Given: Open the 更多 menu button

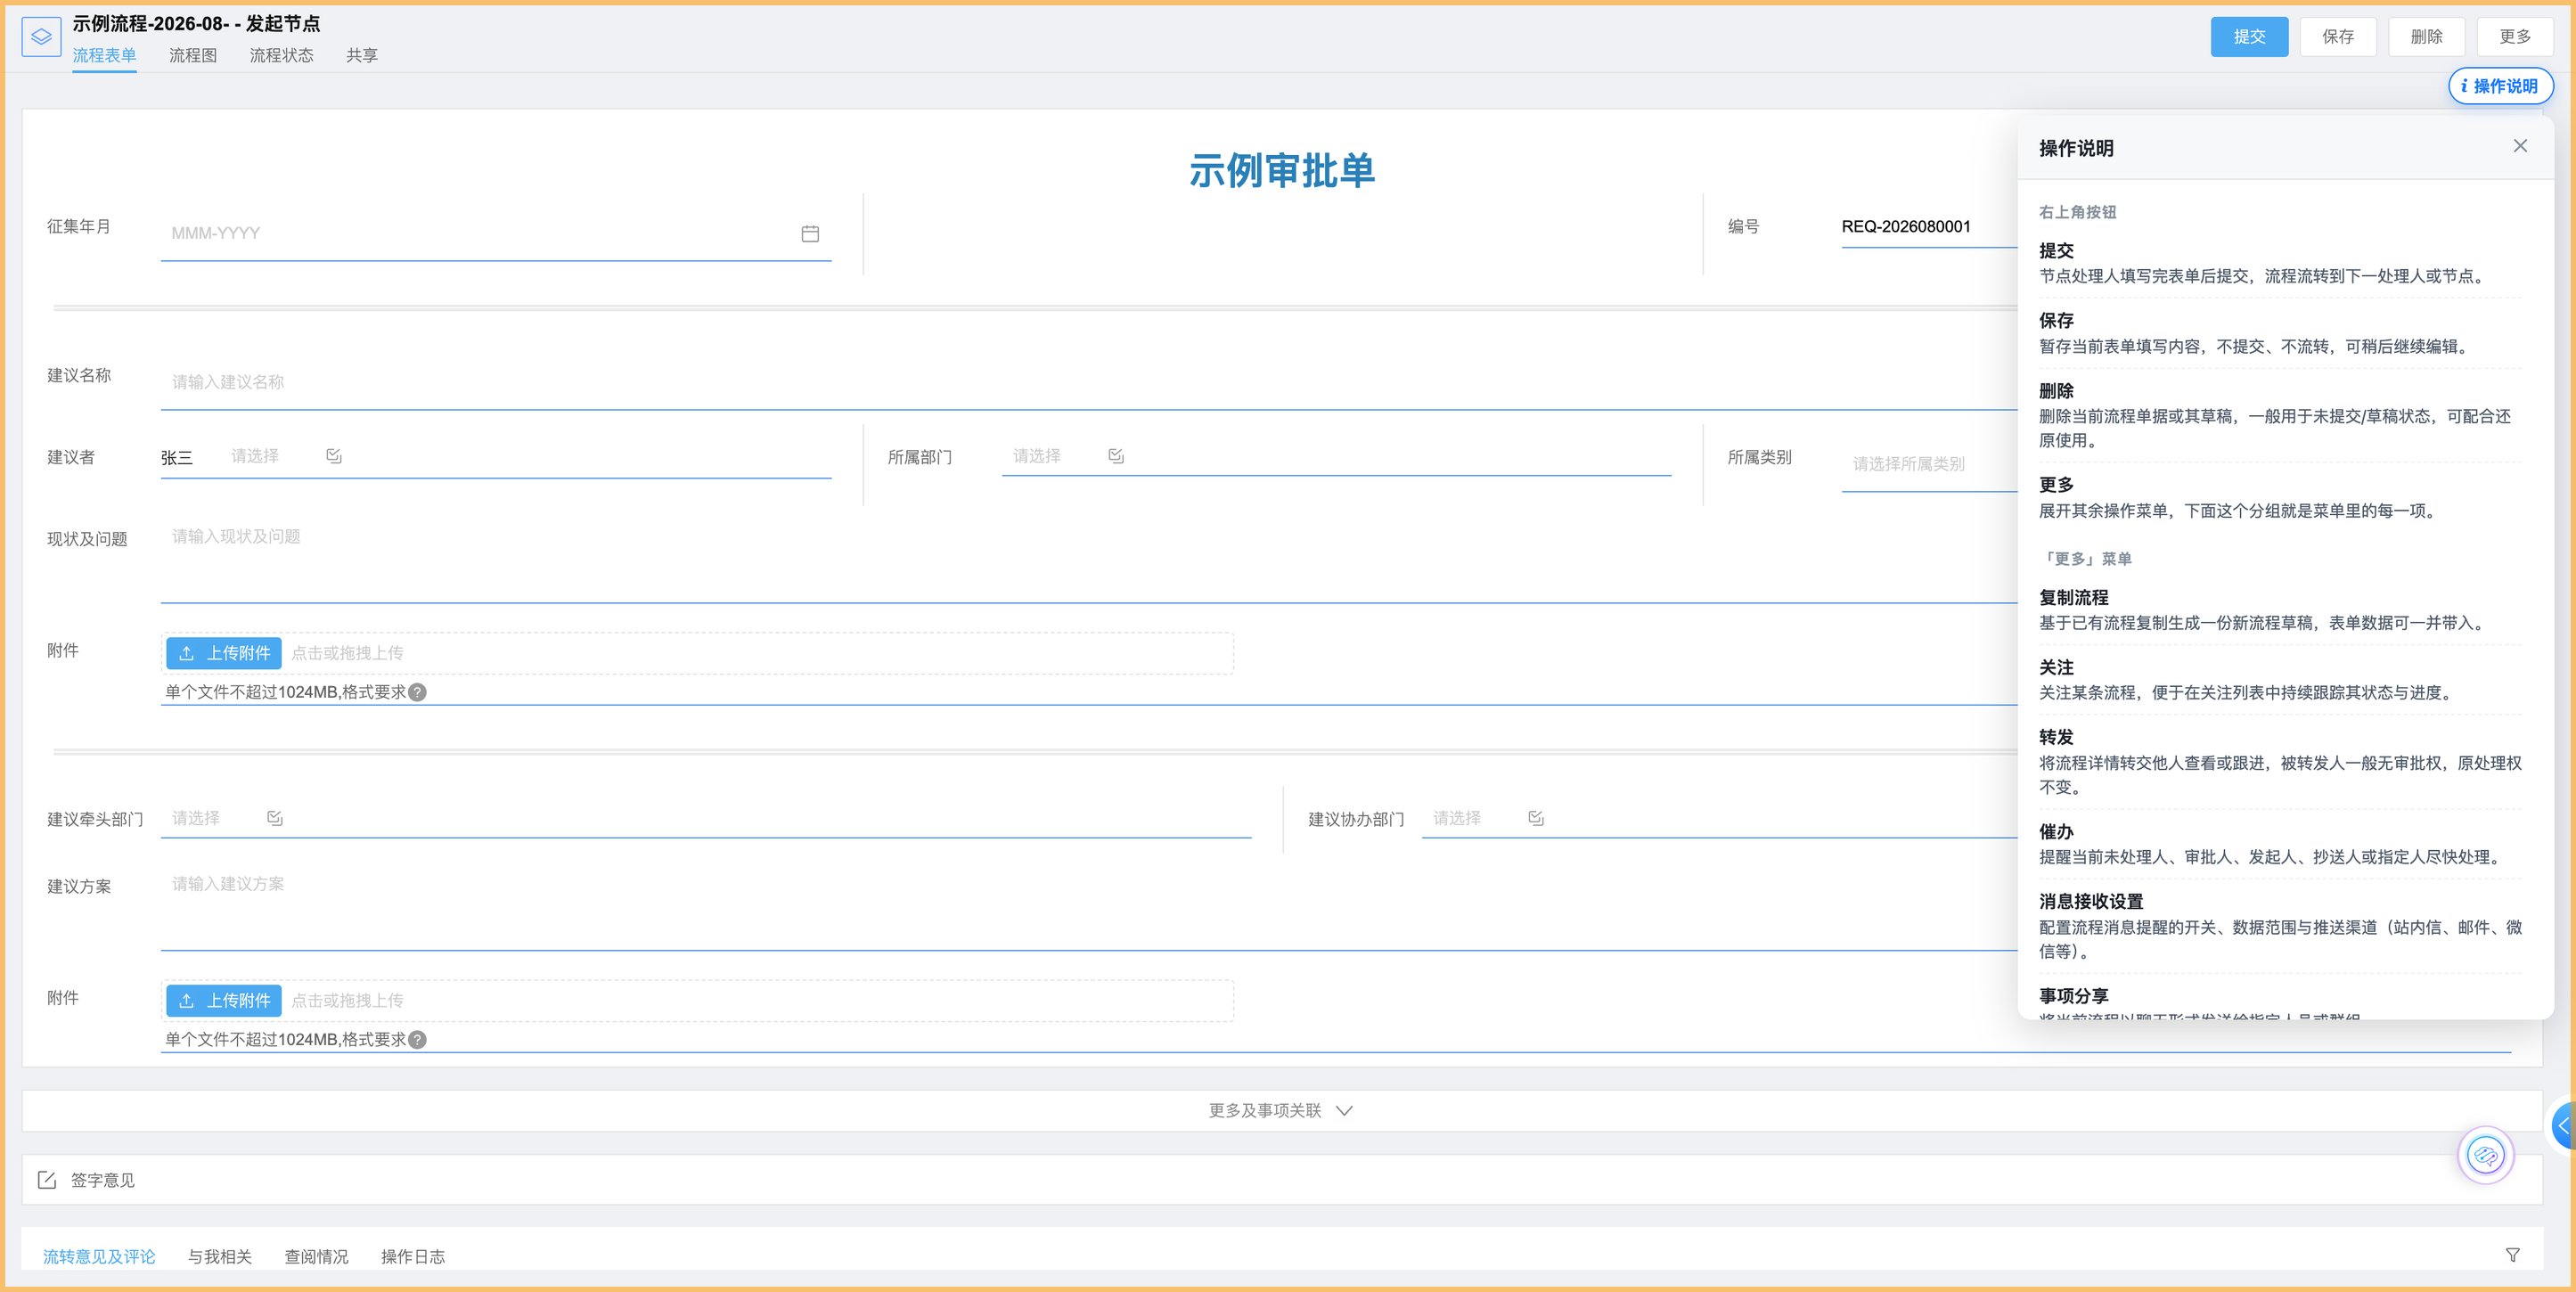Looking at the screenshot, I should (x=2515, y=37).
